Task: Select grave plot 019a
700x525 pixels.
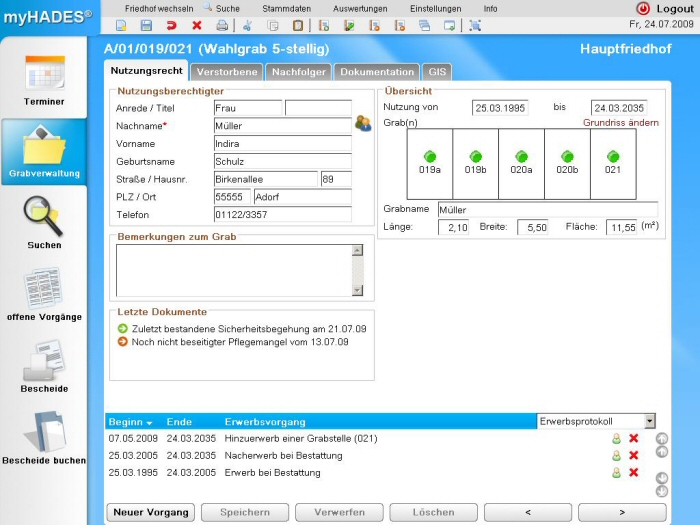Action: (x=429, y=164)
